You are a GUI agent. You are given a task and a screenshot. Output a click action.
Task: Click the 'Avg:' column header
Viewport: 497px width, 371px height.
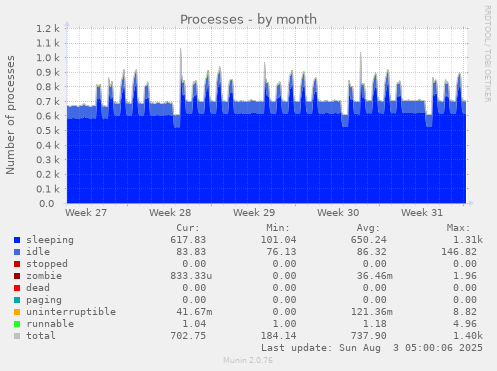tap(368, 228)
